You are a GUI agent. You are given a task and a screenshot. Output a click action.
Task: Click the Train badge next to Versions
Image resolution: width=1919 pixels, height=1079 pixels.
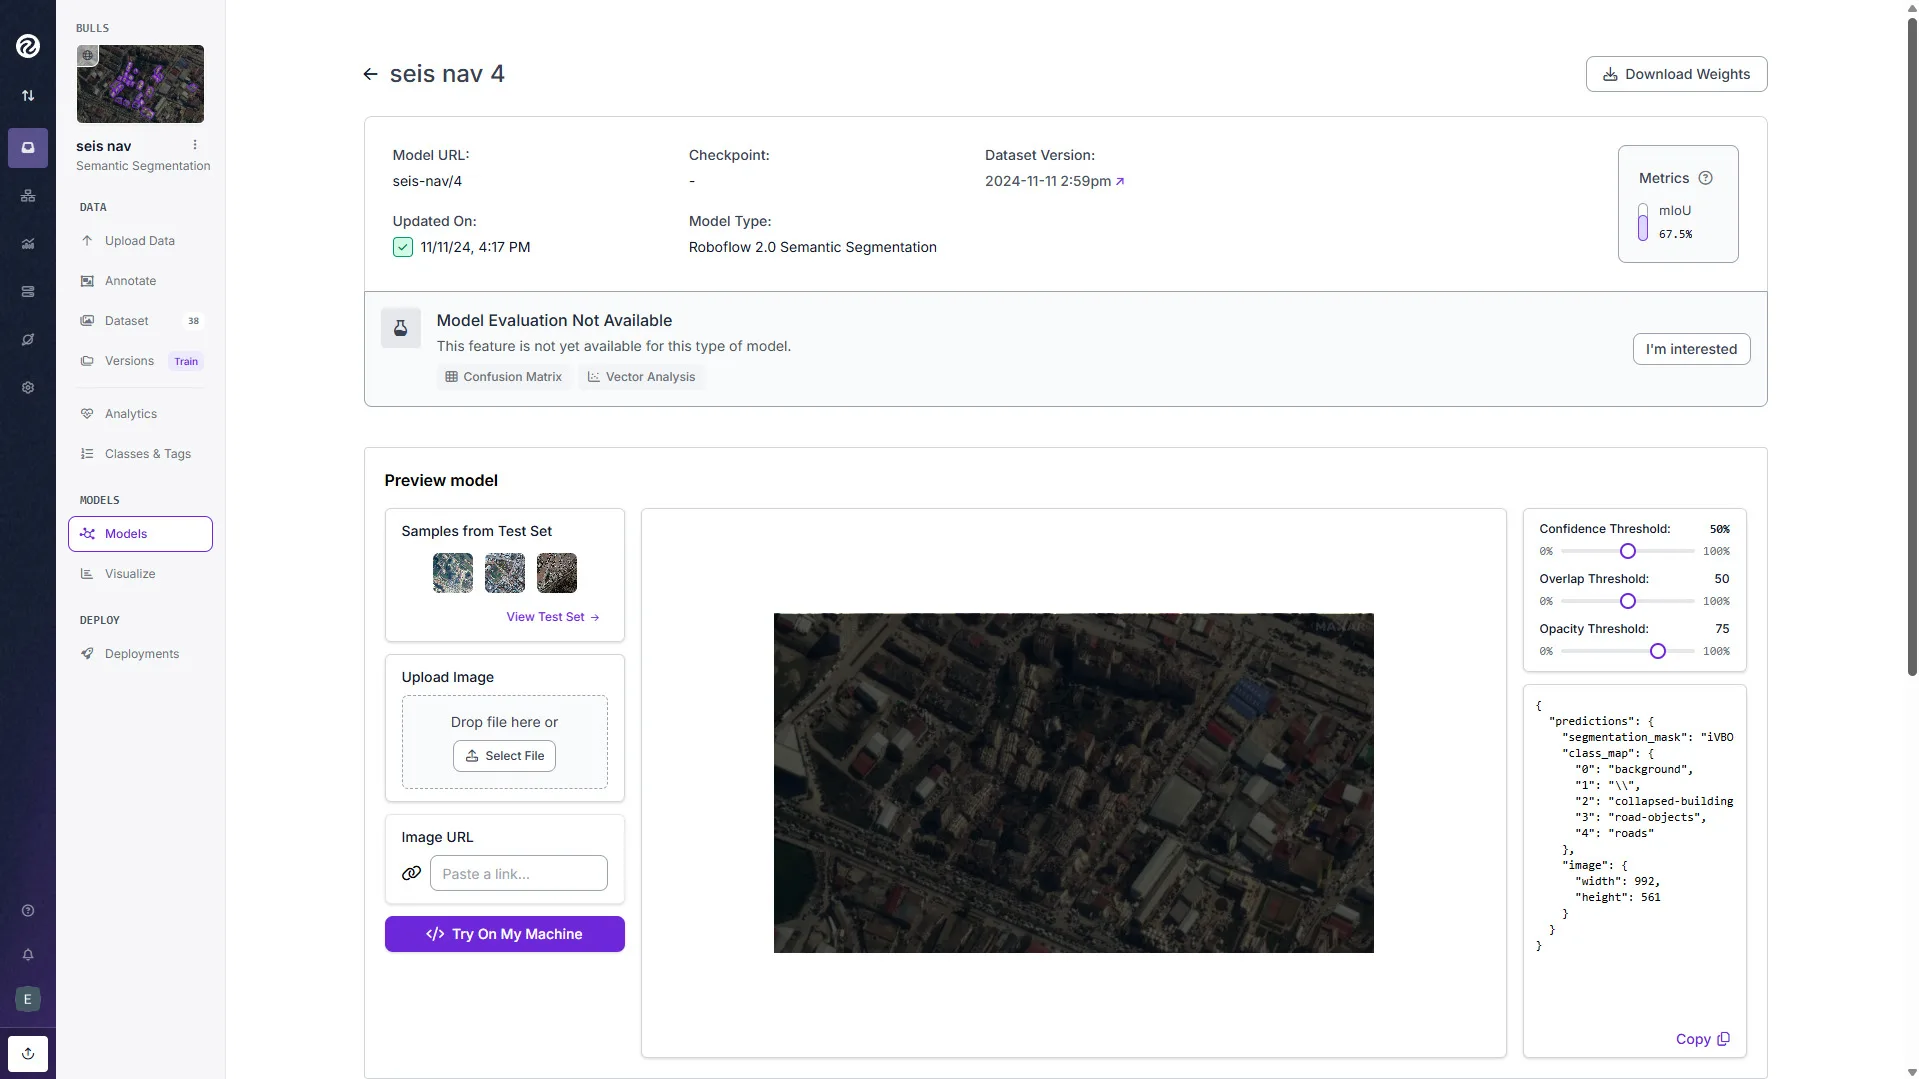click(x=186, y=362)
